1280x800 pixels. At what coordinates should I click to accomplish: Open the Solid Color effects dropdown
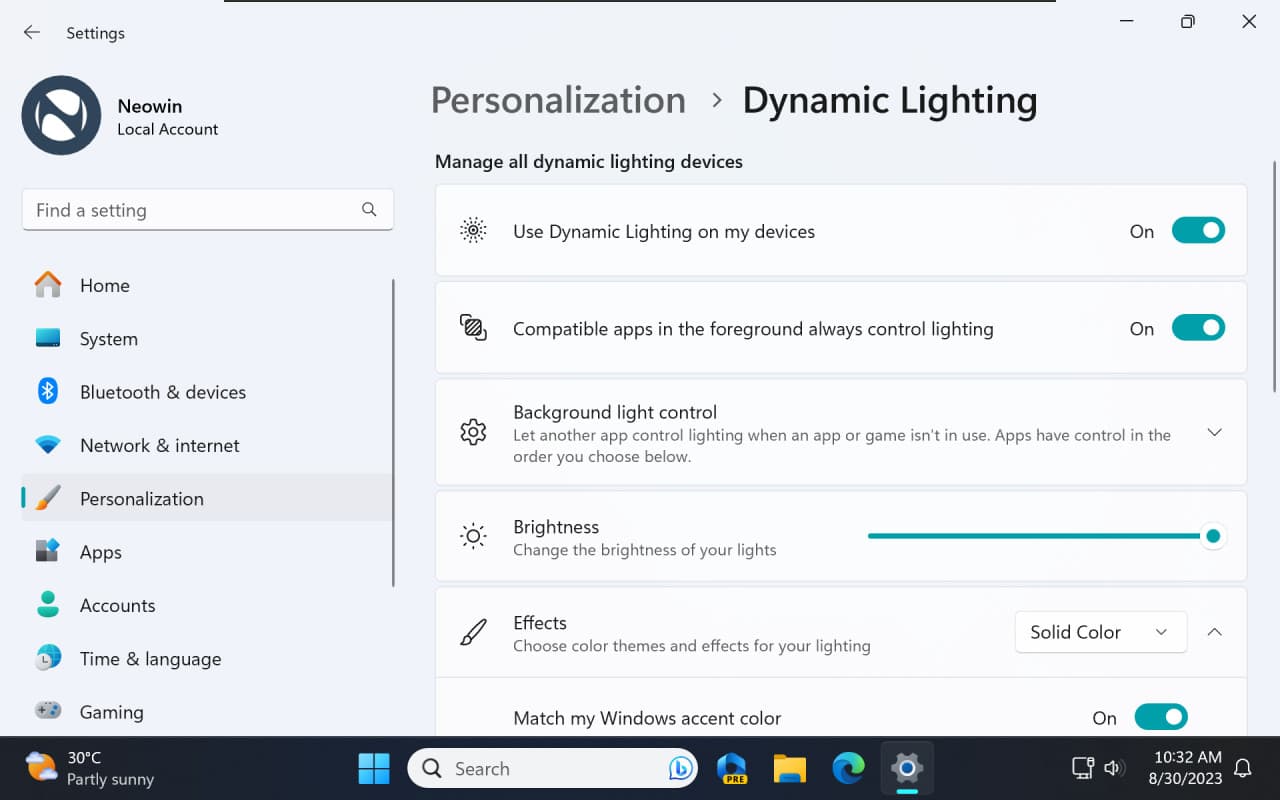[x=1100, y=631]
